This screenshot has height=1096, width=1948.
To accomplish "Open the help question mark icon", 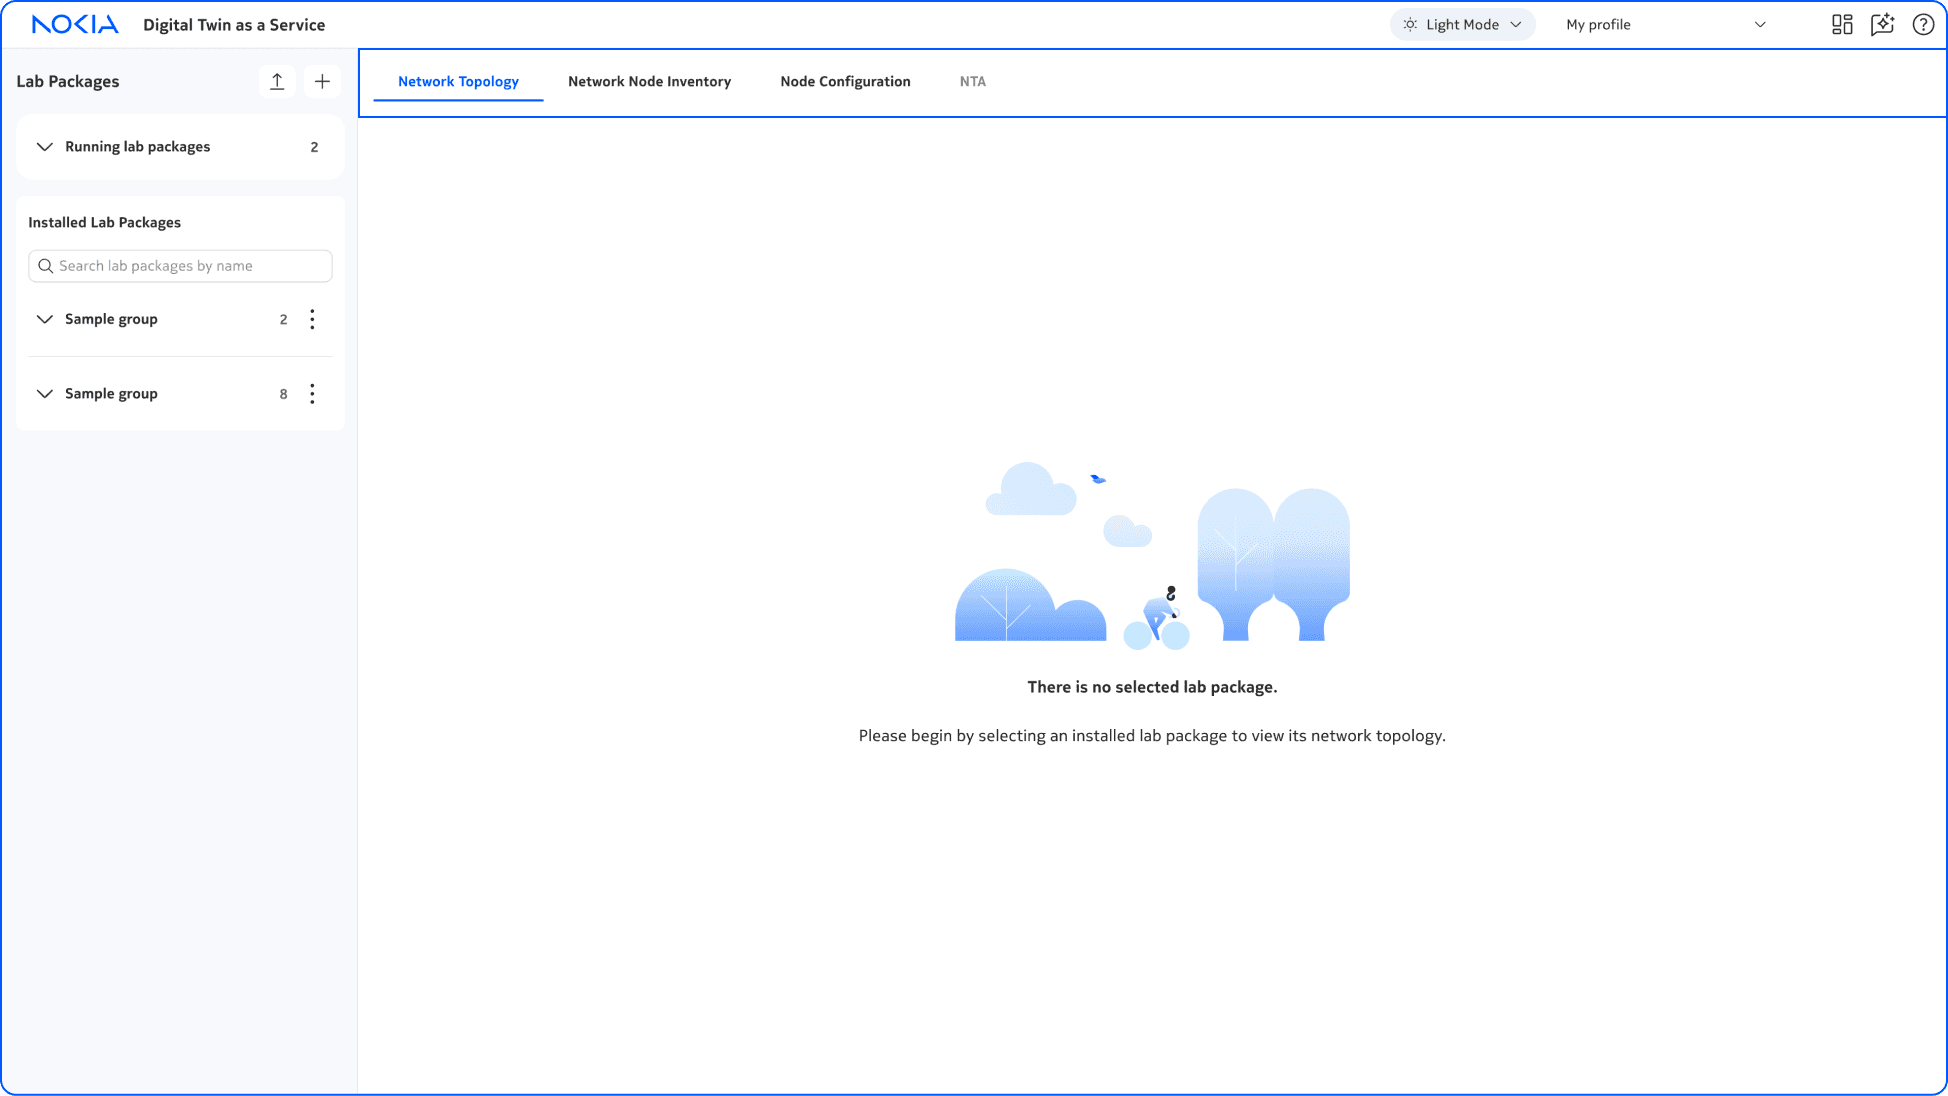I will [x=1923, y=25].
